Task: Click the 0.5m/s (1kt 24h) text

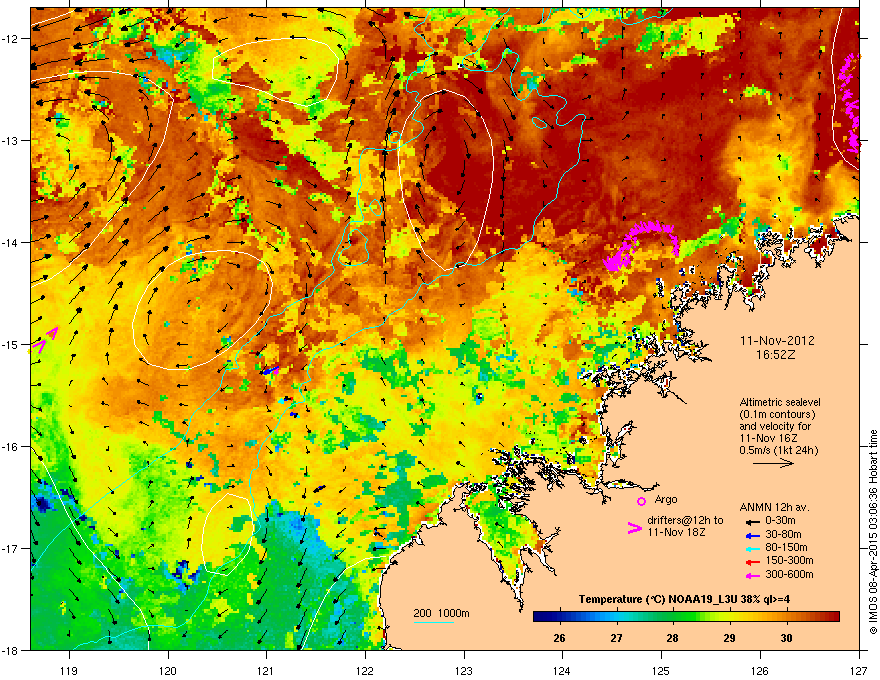Action: coord(779,450)
